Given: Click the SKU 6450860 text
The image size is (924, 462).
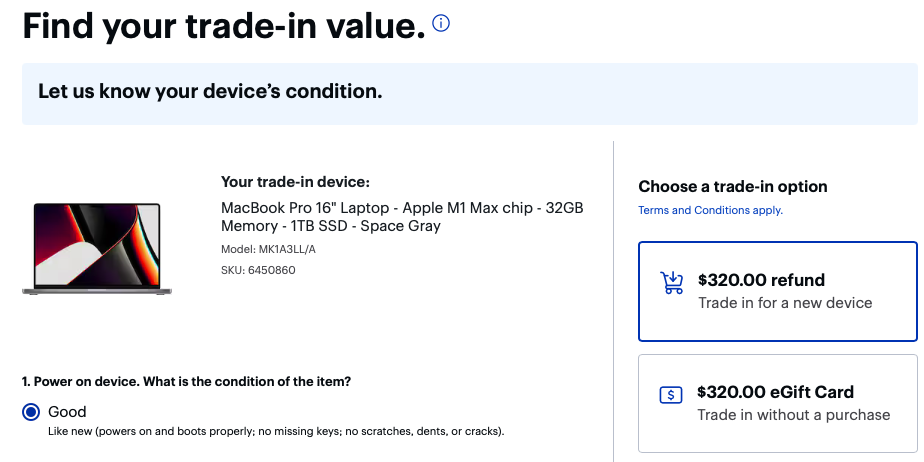Looking at the screenshot, I should coord(258,270).
